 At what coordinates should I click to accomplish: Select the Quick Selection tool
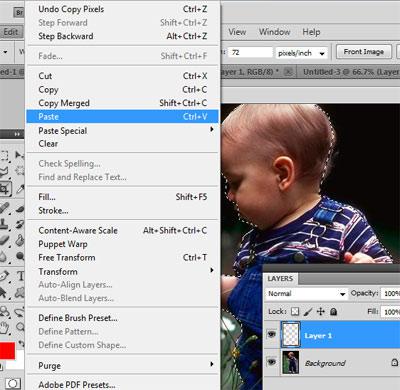click(x=19, y=171)
